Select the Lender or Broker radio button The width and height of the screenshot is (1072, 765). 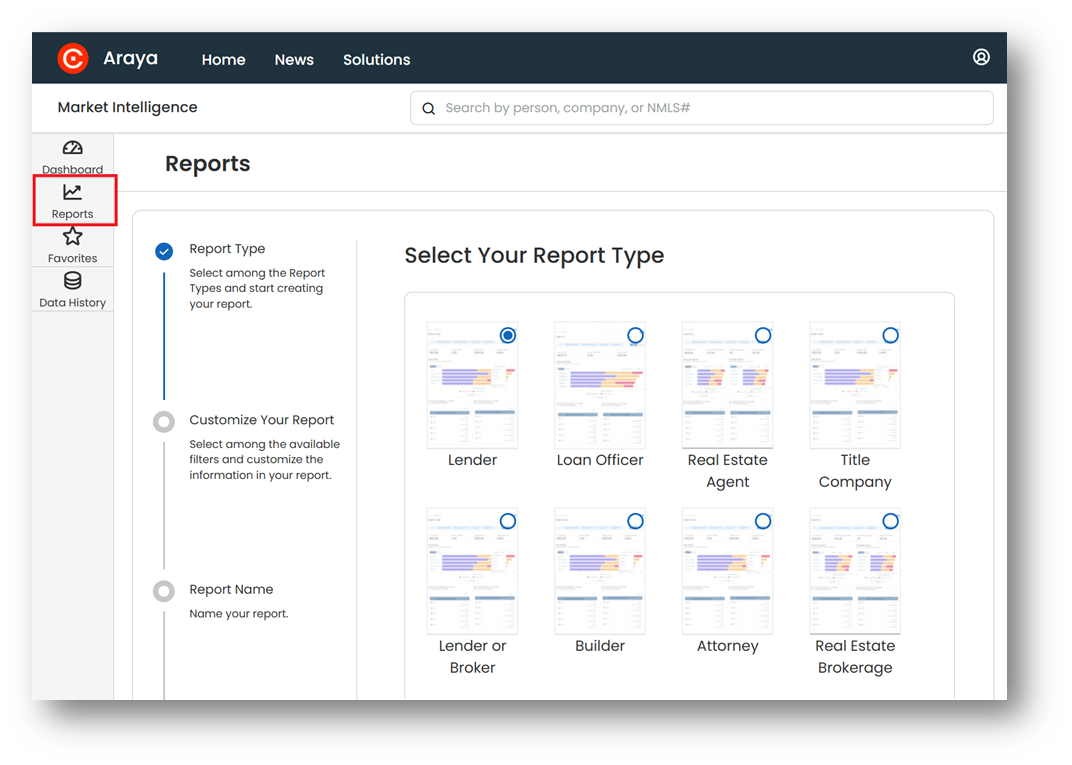[x=508, y=522]
